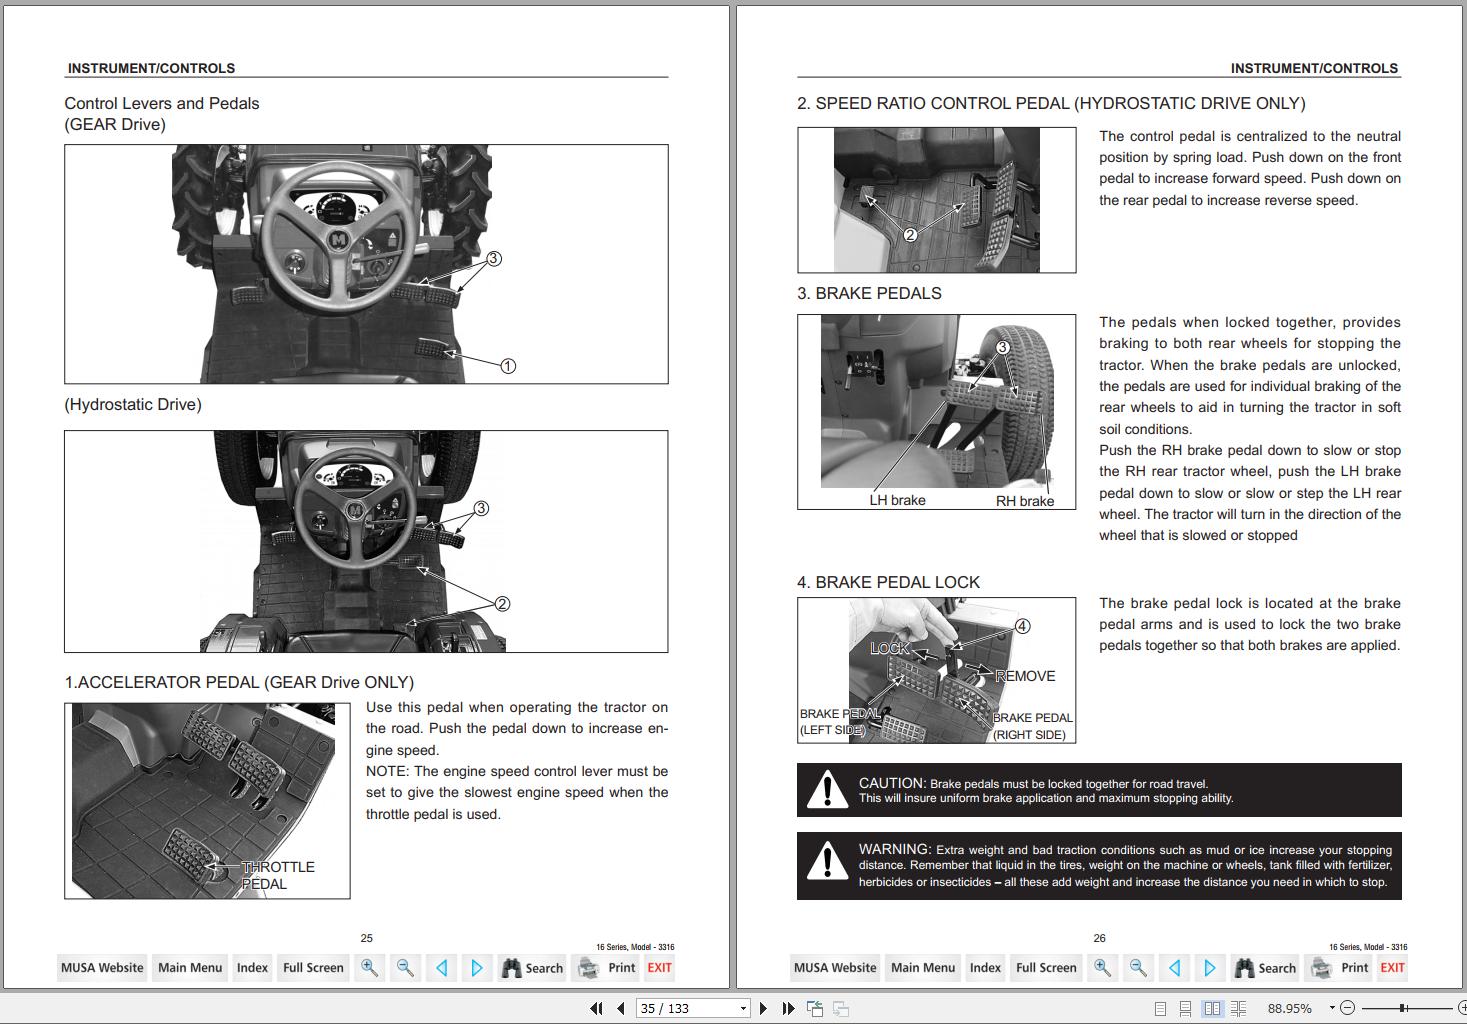Switch to continuous page view
The width and height of the screenshot is (1467, 1024).
(1185, 1008)
